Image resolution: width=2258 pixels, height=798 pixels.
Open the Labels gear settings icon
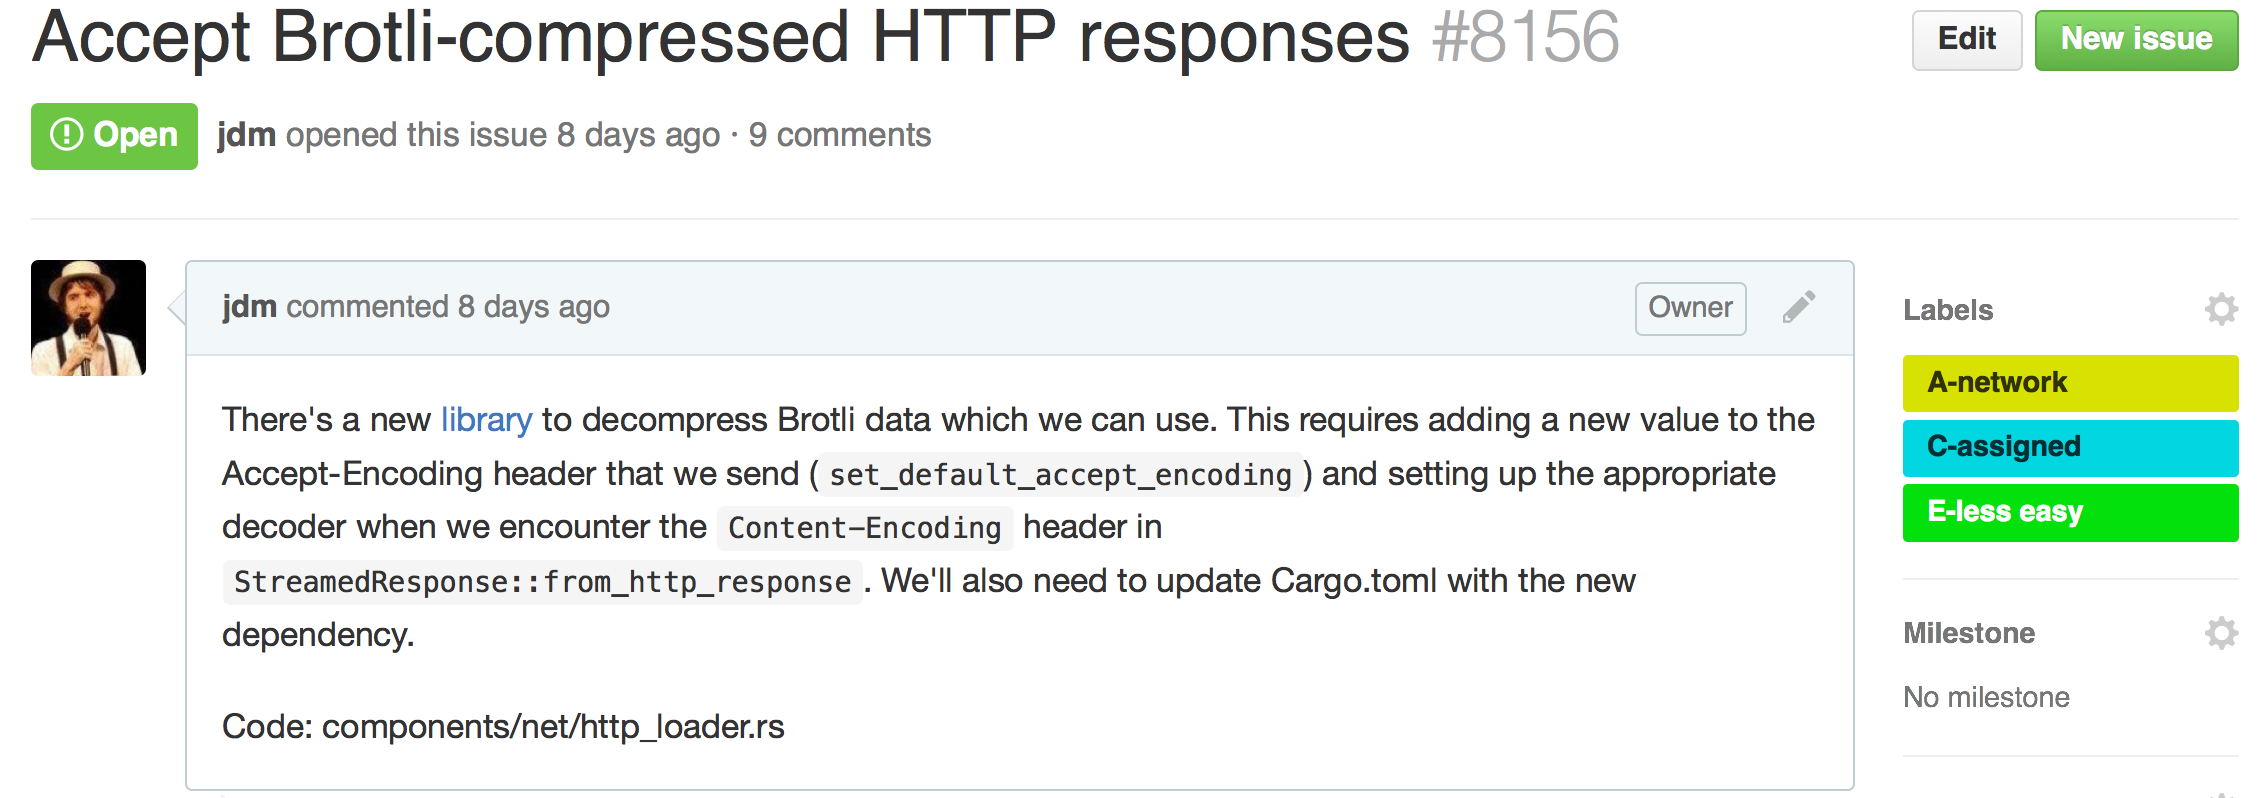(2221, 310)
